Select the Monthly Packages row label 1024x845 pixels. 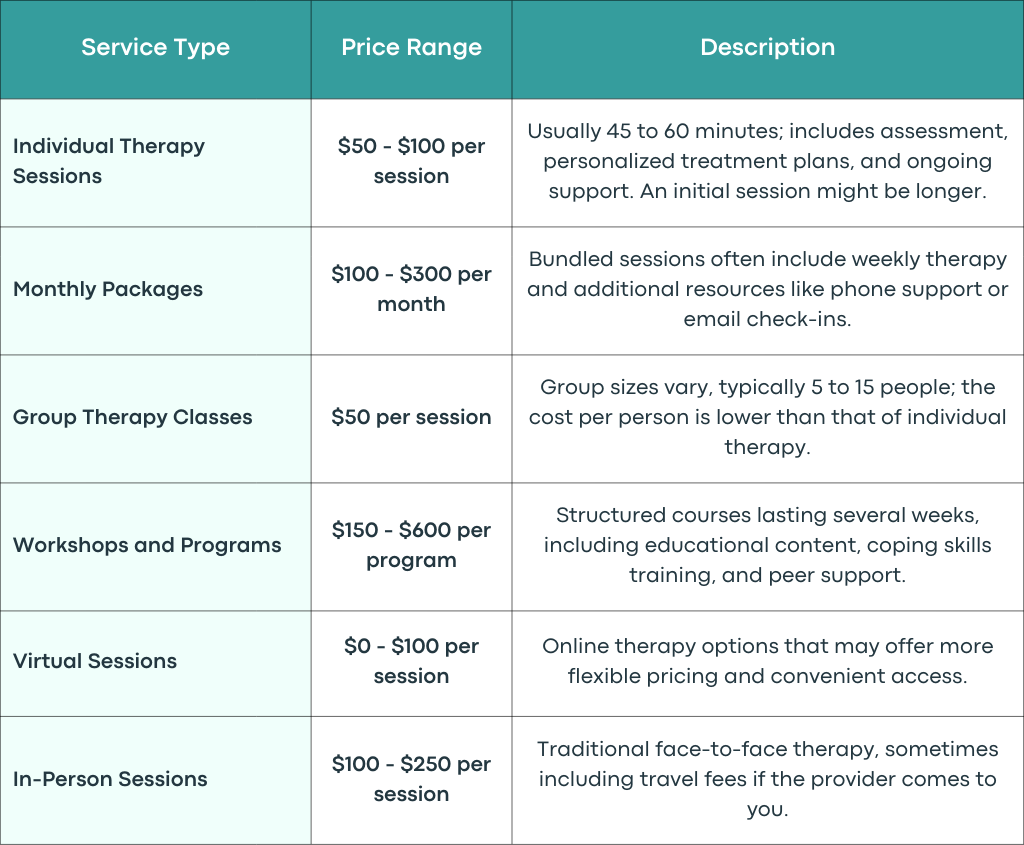108,289
